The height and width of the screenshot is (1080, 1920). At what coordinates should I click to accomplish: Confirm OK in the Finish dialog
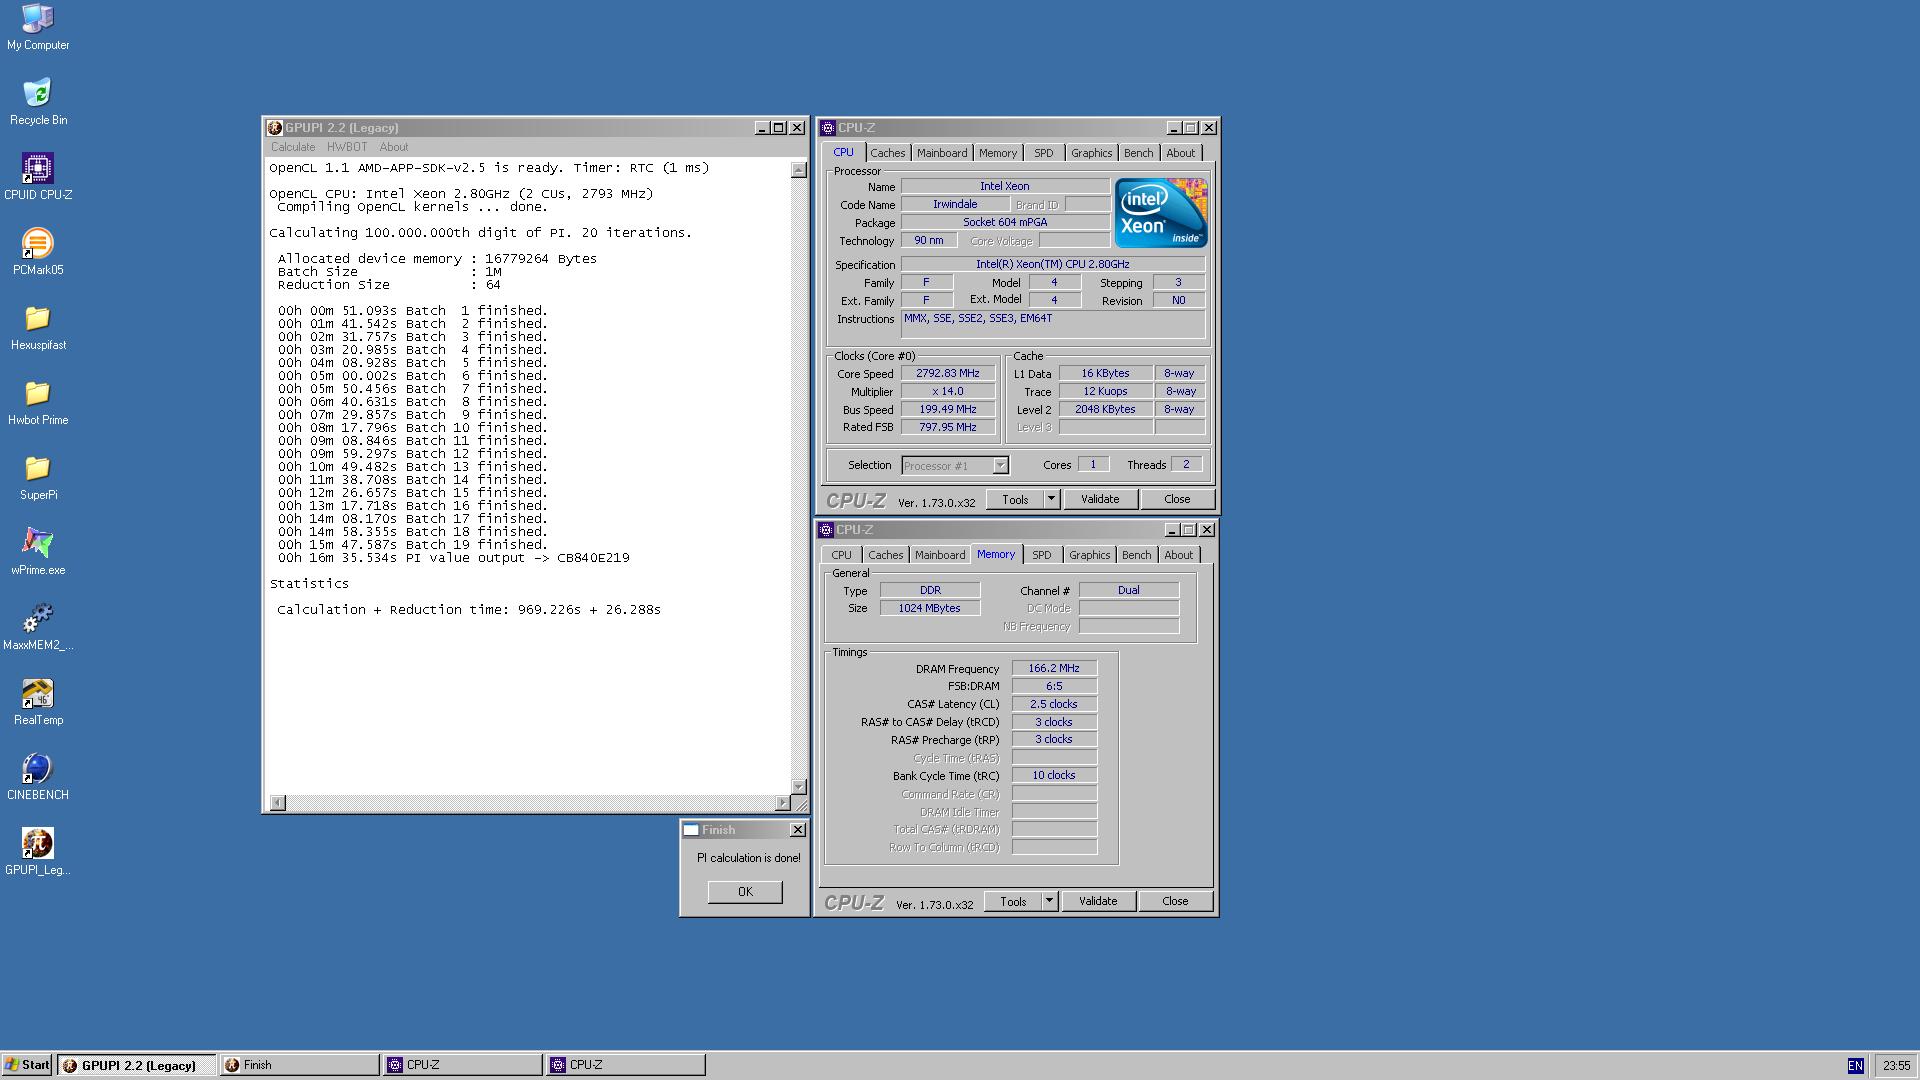pos(745,892)
